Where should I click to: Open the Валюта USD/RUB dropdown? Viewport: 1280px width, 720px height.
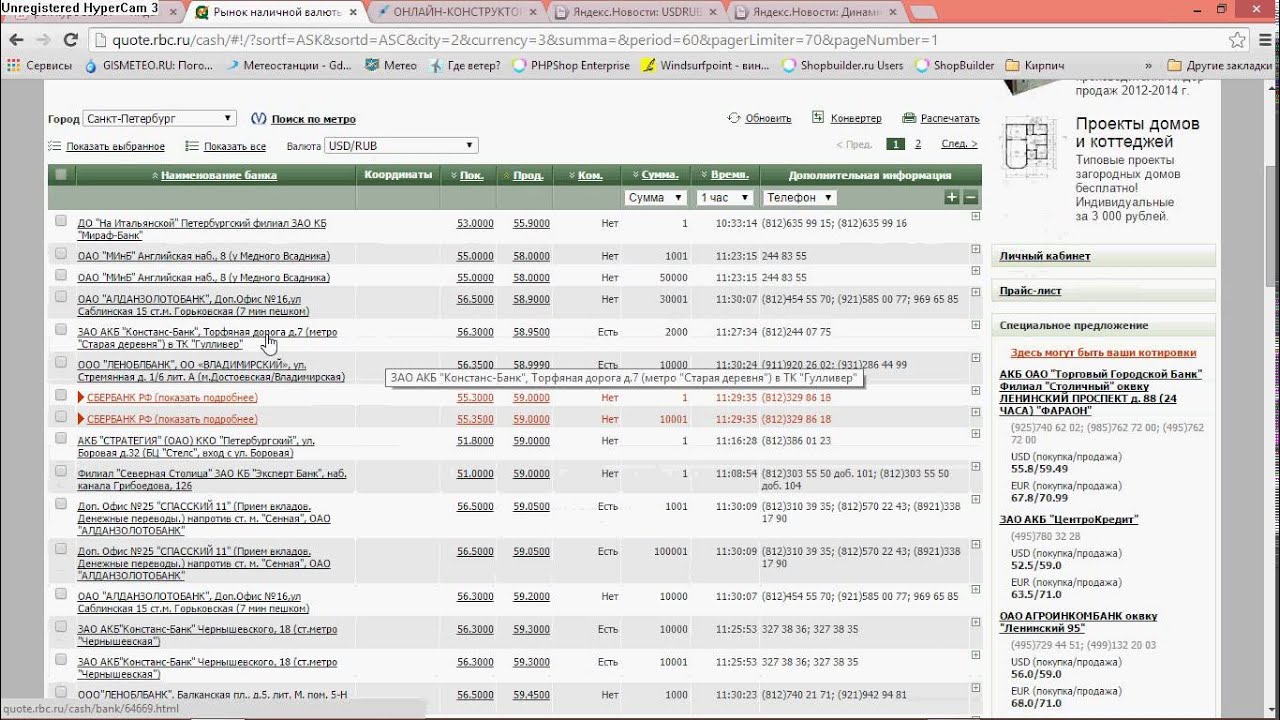pos(401,146)
